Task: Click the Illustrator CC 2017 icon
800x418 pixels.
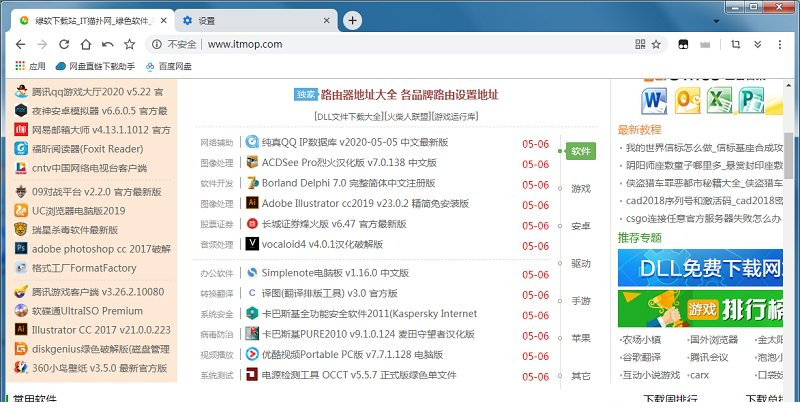Action: [21, 329]
